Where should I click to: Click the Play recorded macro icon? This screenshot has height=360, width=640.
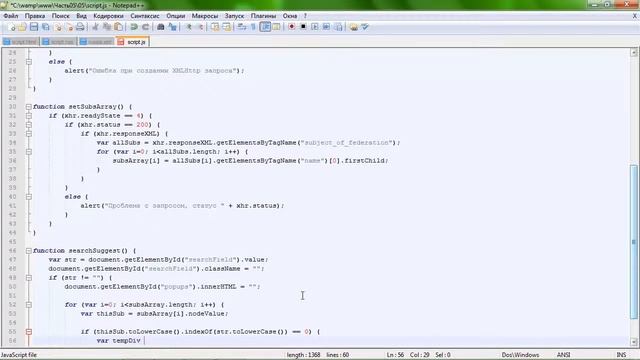(x=315, y=27)
